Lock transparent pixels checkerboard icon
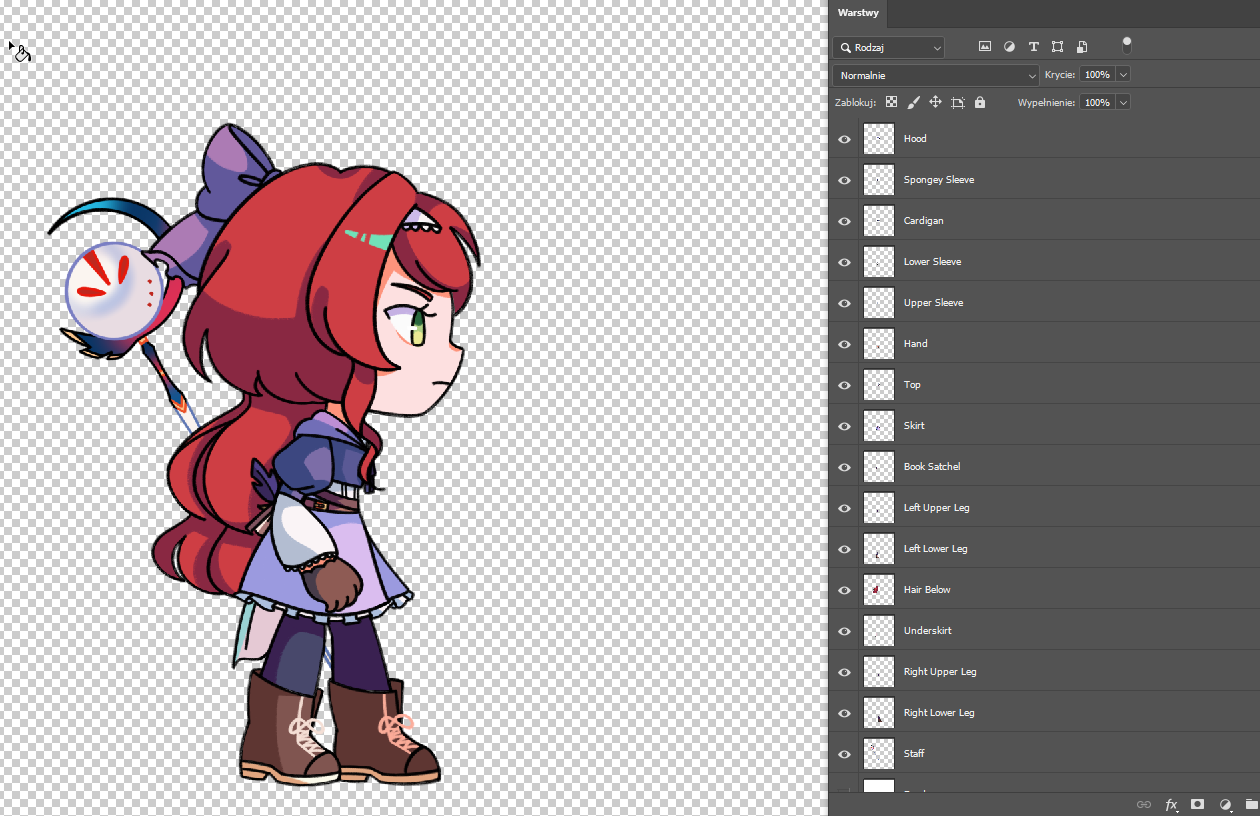 891,102
